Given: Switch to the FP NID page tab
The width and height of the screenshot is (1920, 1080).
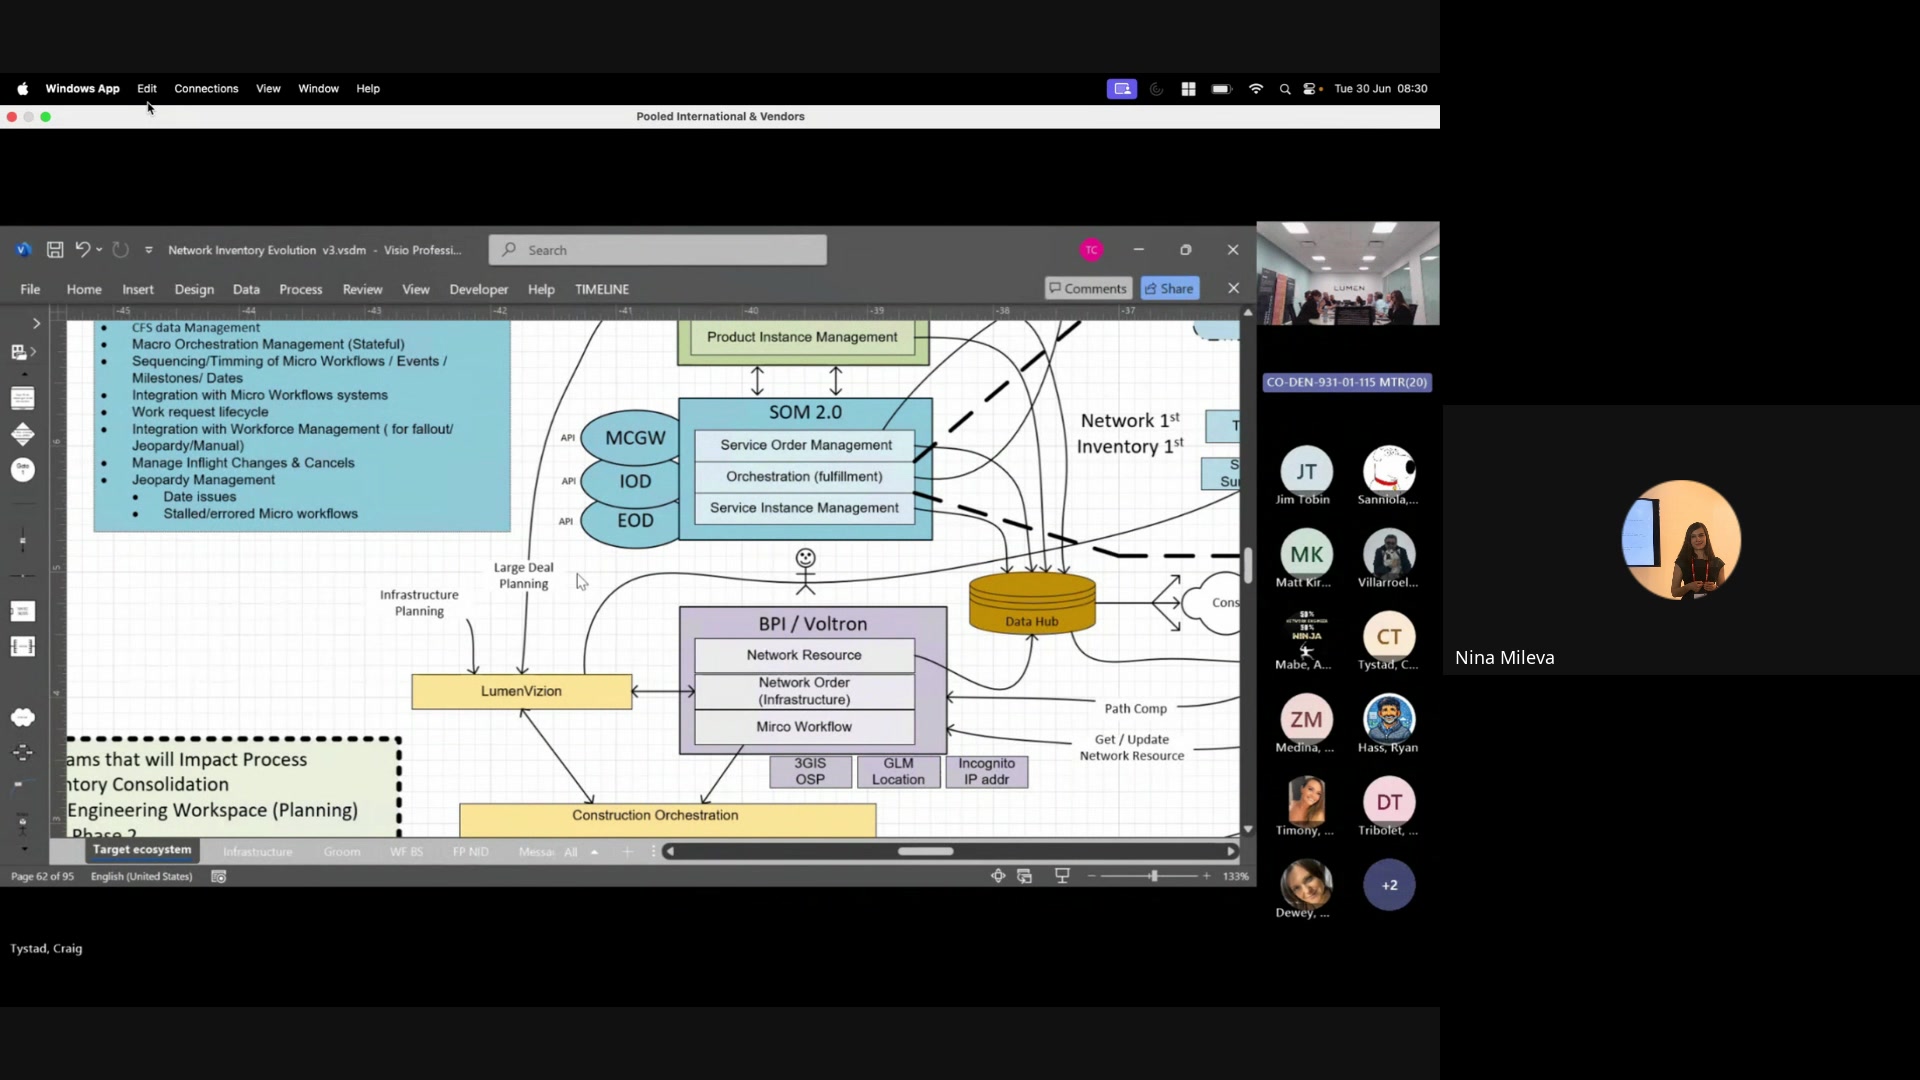Looking at the screenshot, I should [x=470, y=852].
